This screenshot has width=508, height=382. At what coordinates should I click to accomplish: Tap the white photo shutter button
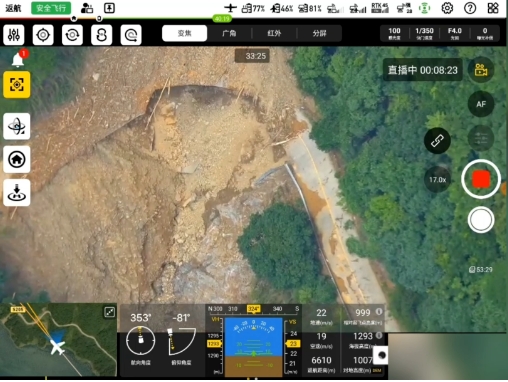pyautogui.click(x=481, y=220)
